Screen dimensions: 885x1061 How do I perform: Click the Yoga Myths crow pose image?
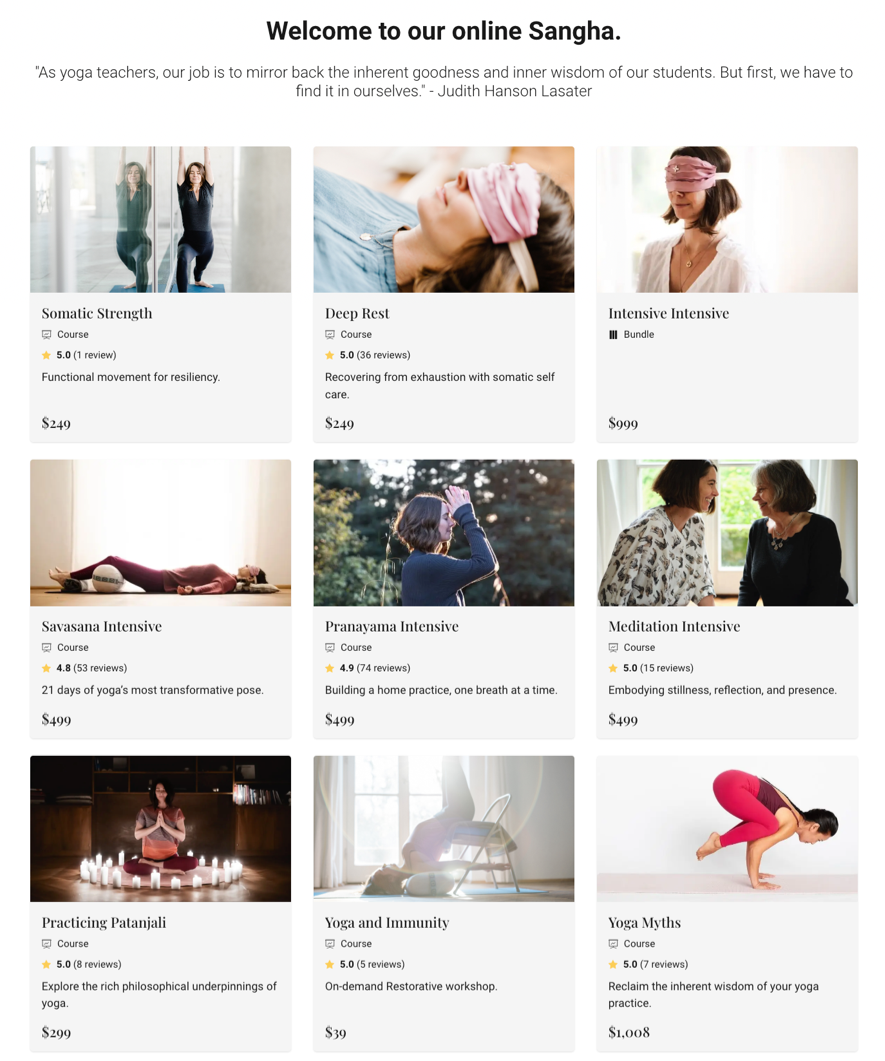(727, 829)
